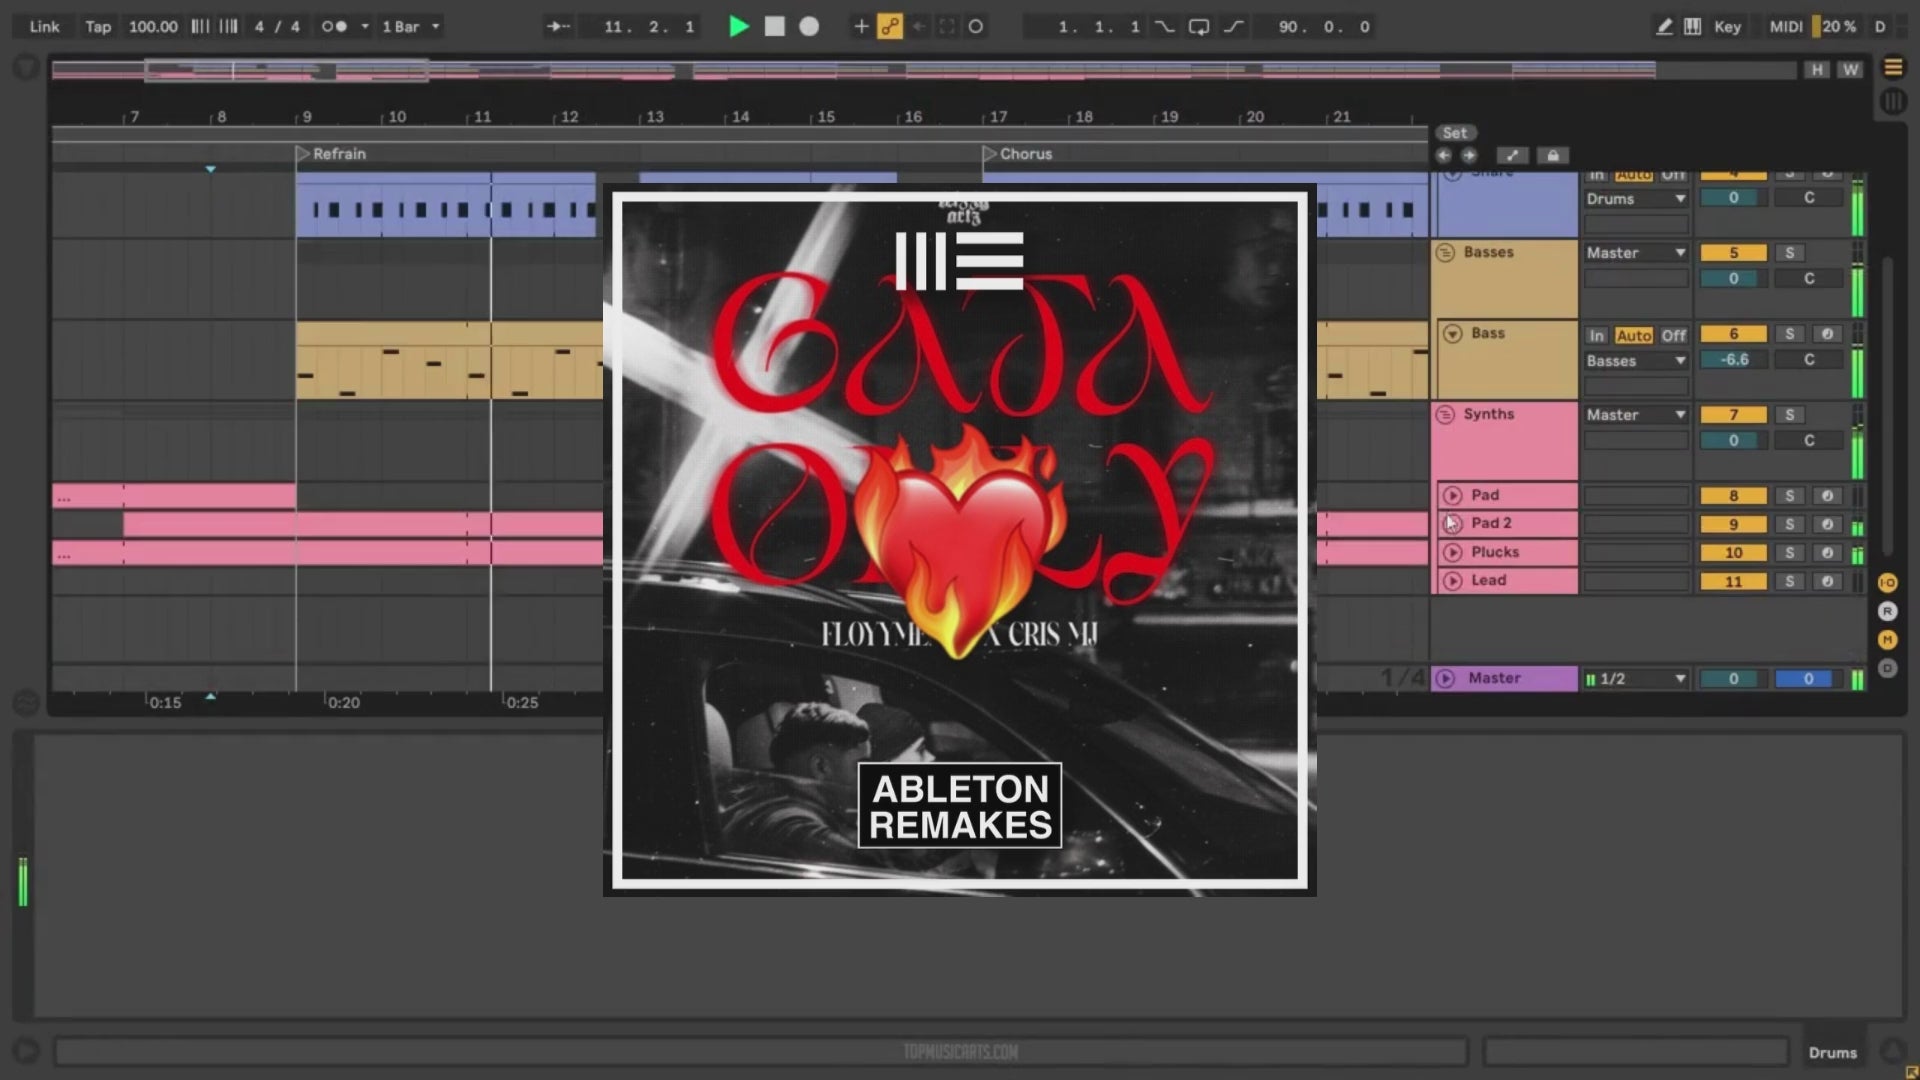Toggle the Lock Envelopes icon

click(1553, 156)
